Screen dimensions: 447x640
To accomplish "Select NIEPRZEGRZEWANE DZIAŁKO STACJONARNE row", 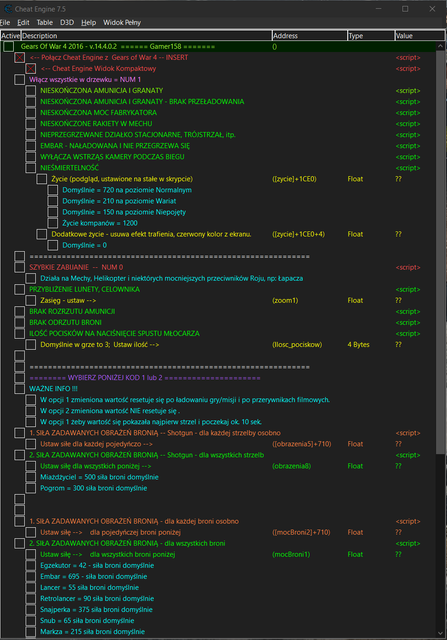I will pyautogui.click(x=138, y=135).
